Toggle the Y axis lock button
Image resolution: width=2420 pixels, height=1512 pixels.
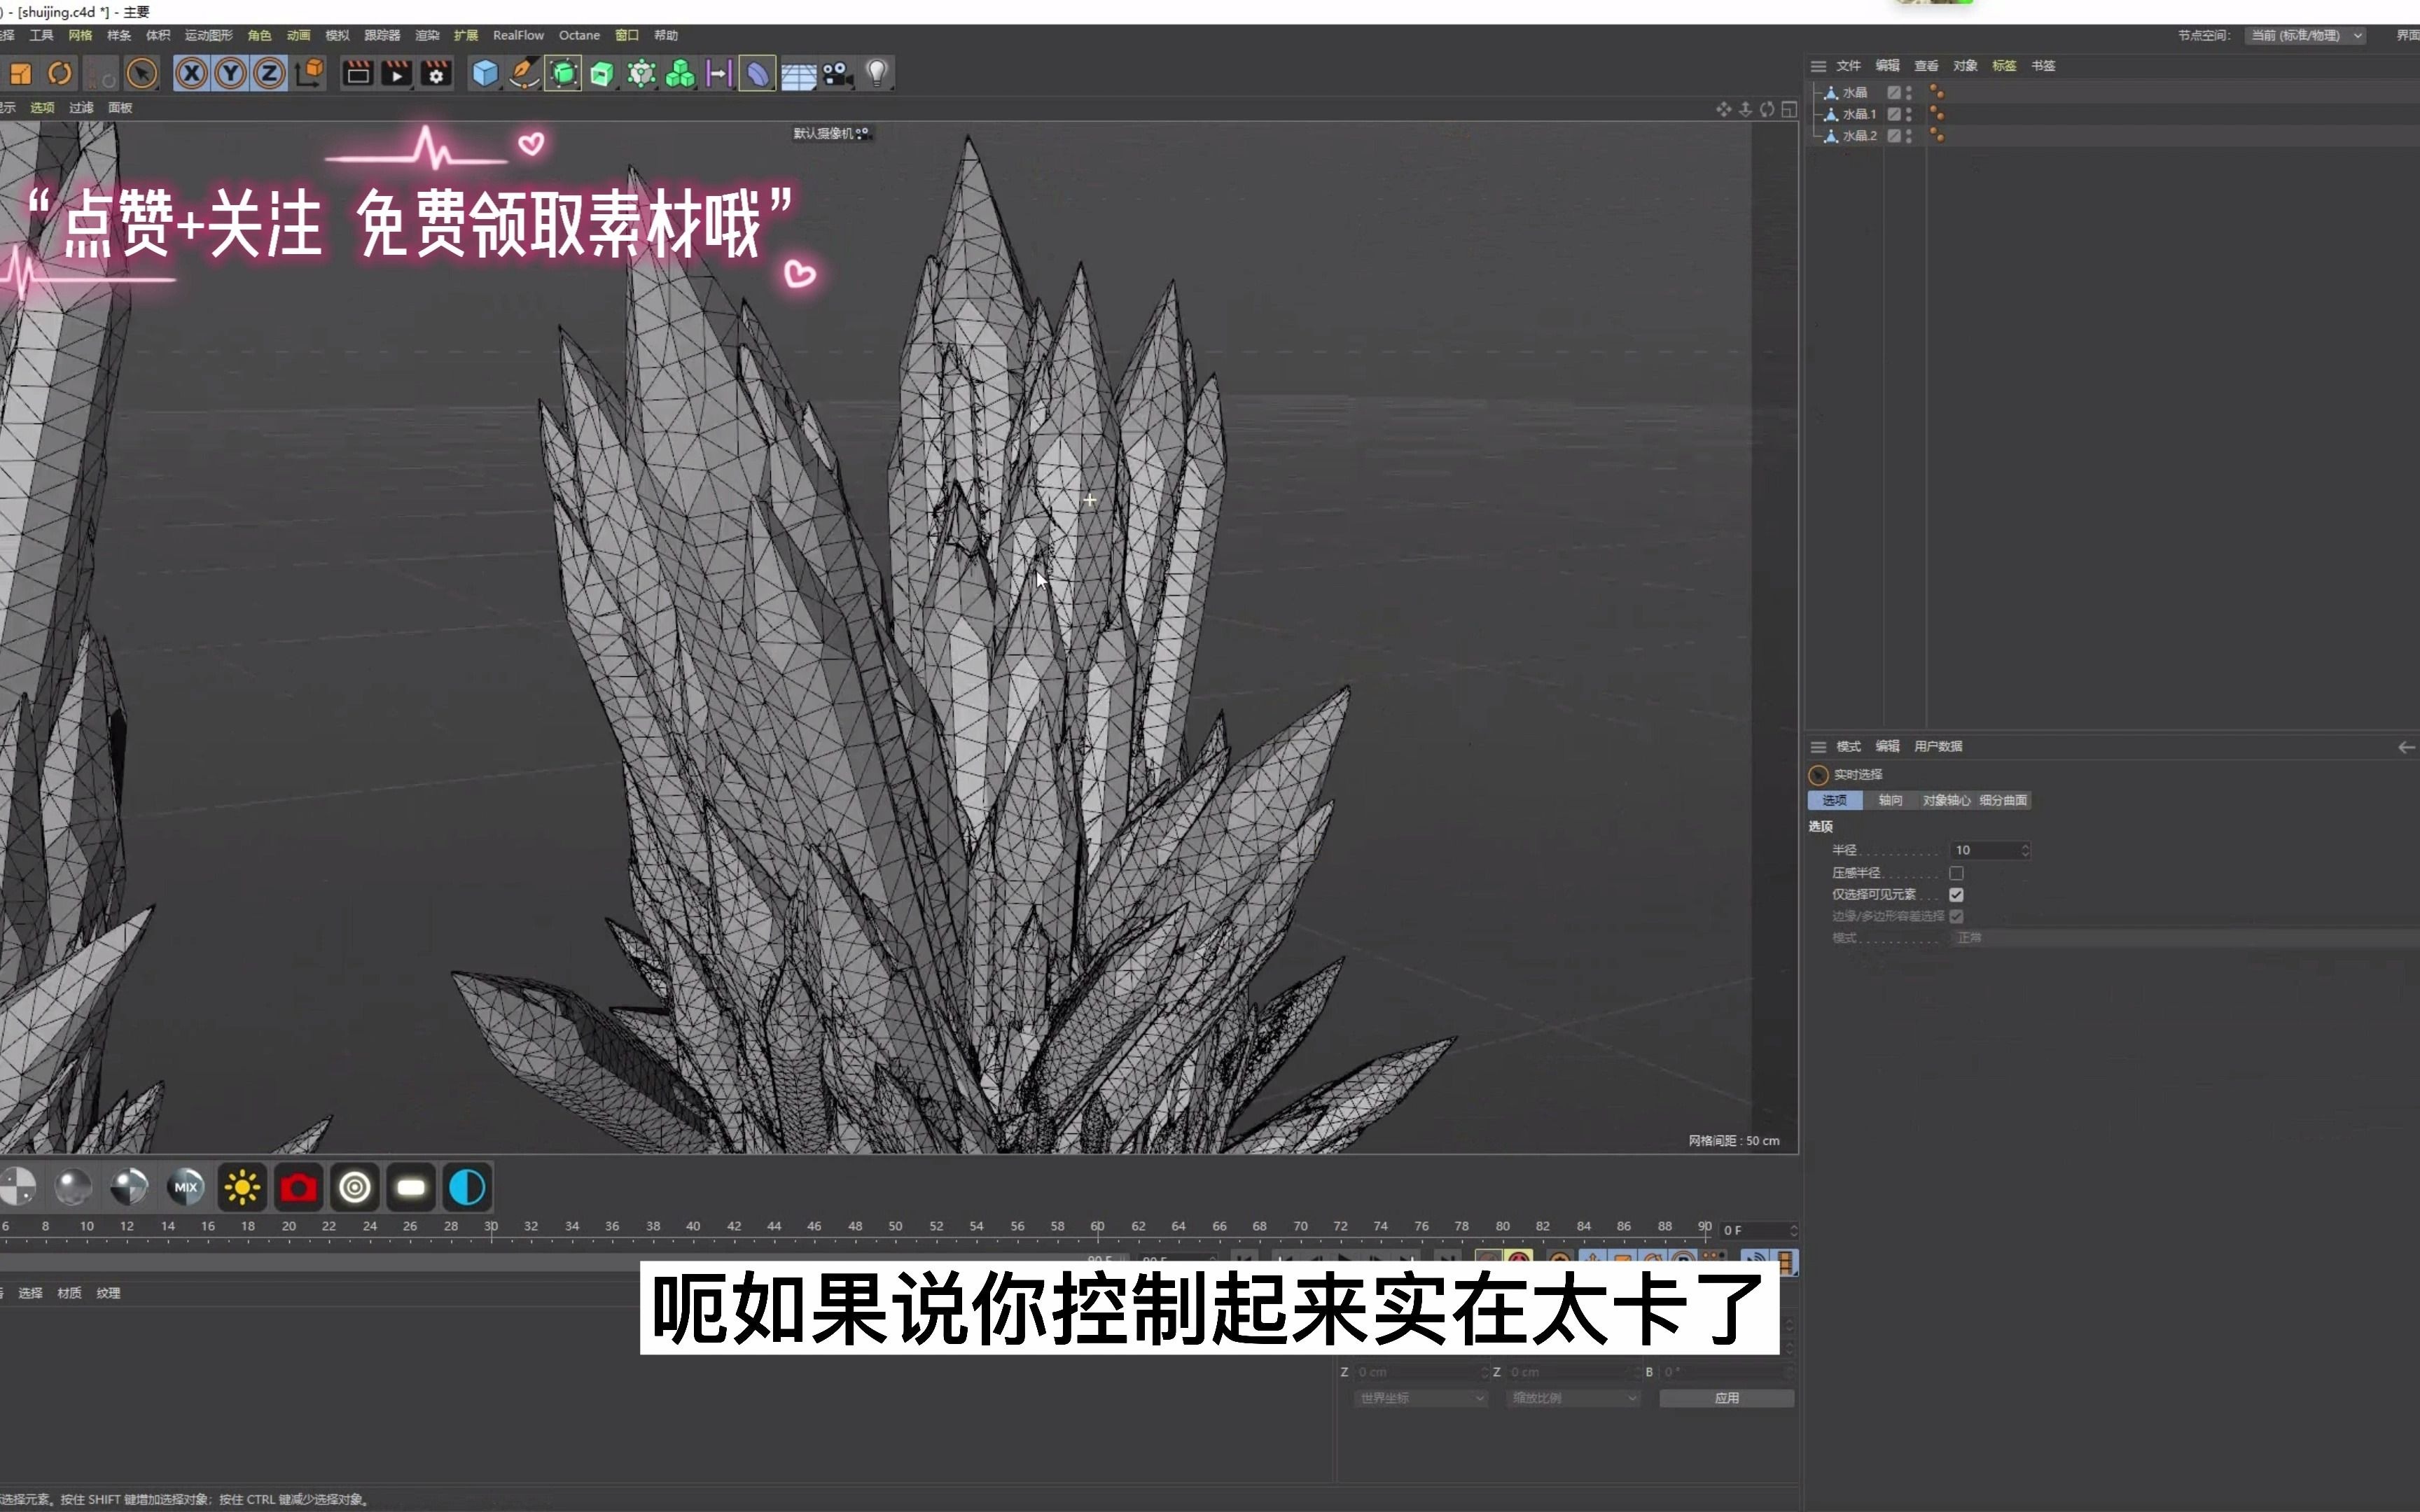(229, 73)
